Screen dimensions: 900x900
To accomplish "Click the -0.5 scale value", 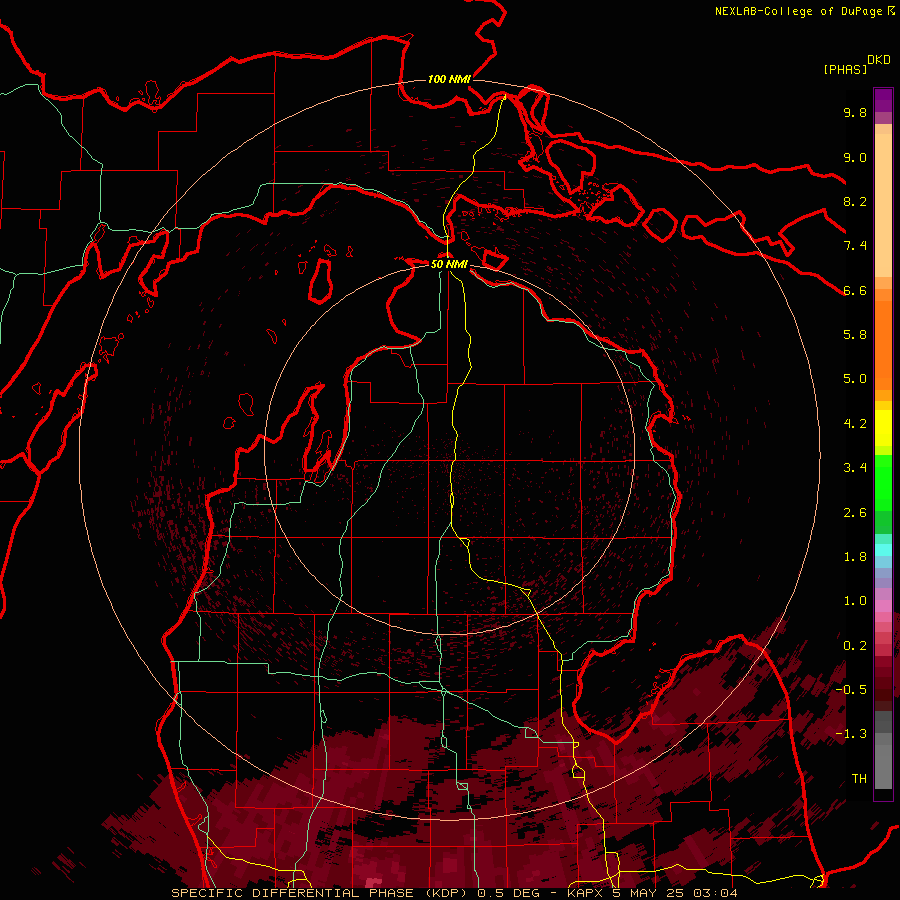I will click(851, 690).
